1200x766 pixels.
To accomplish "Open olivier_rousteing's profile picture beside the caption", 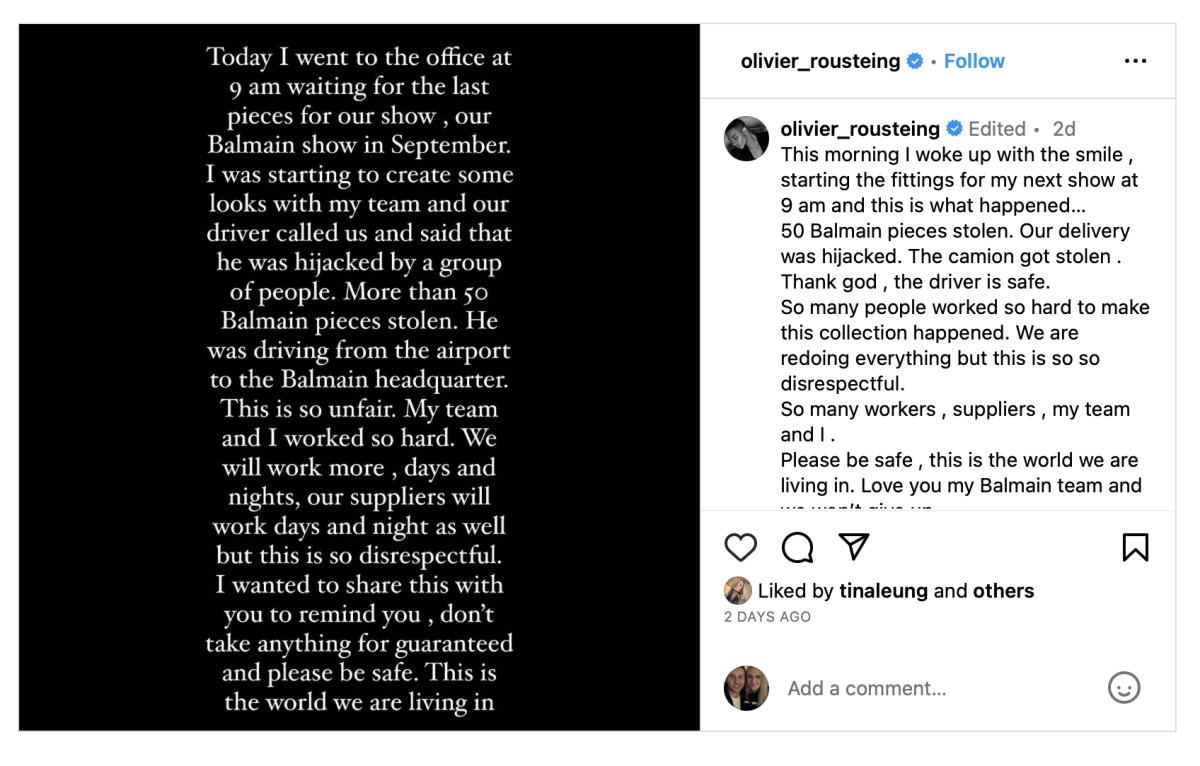I will click(746, 138).
